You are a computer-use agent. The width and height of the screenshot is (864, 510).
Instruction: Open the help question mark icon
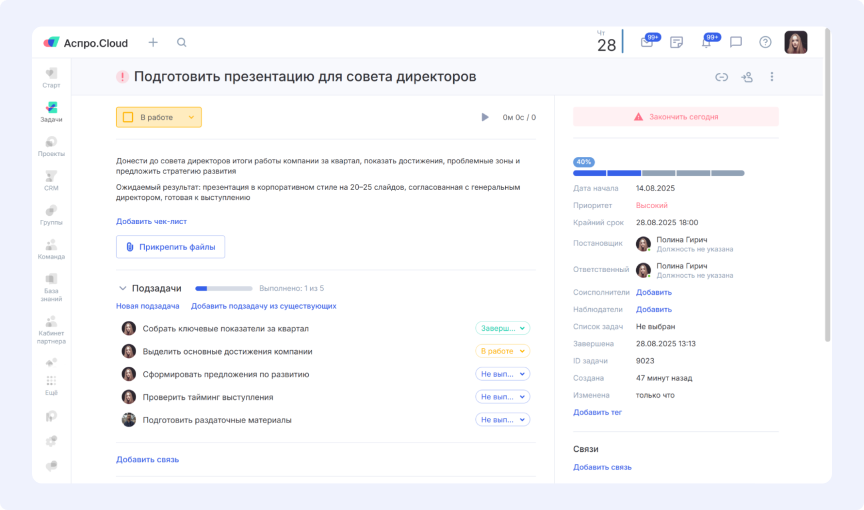click(x=765, y=43)
